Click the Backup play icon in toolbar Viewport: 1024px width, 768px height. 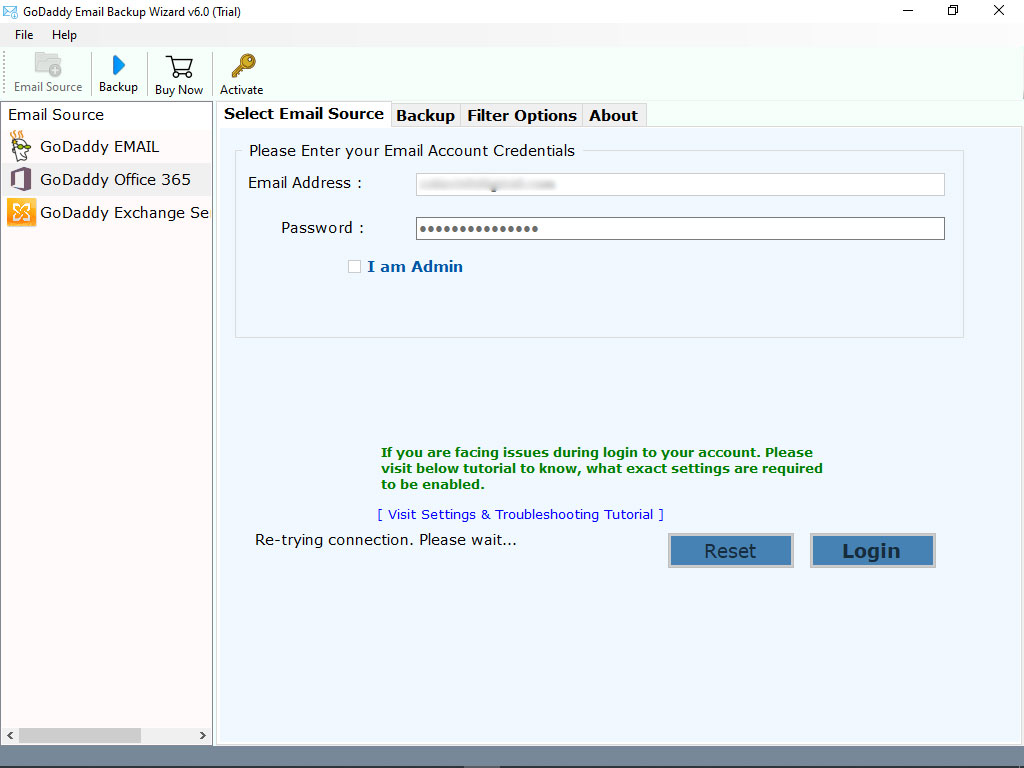click(118, 65)
